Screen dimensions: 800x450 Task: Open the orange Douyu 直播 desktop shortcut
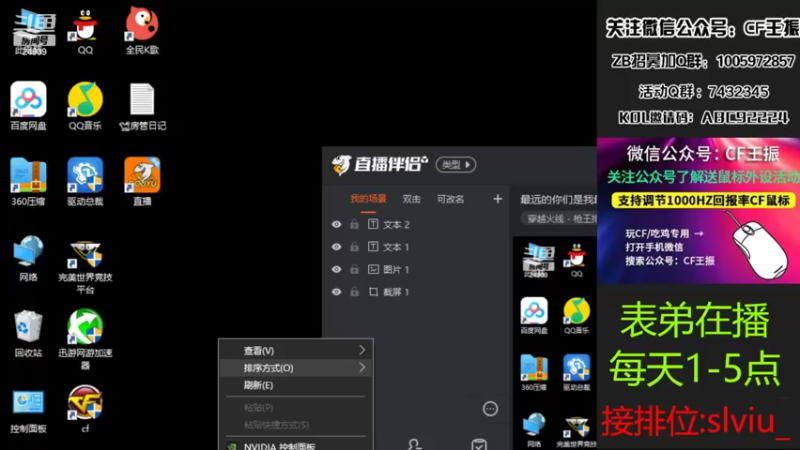pyautogui.click(x=142, y=182)
